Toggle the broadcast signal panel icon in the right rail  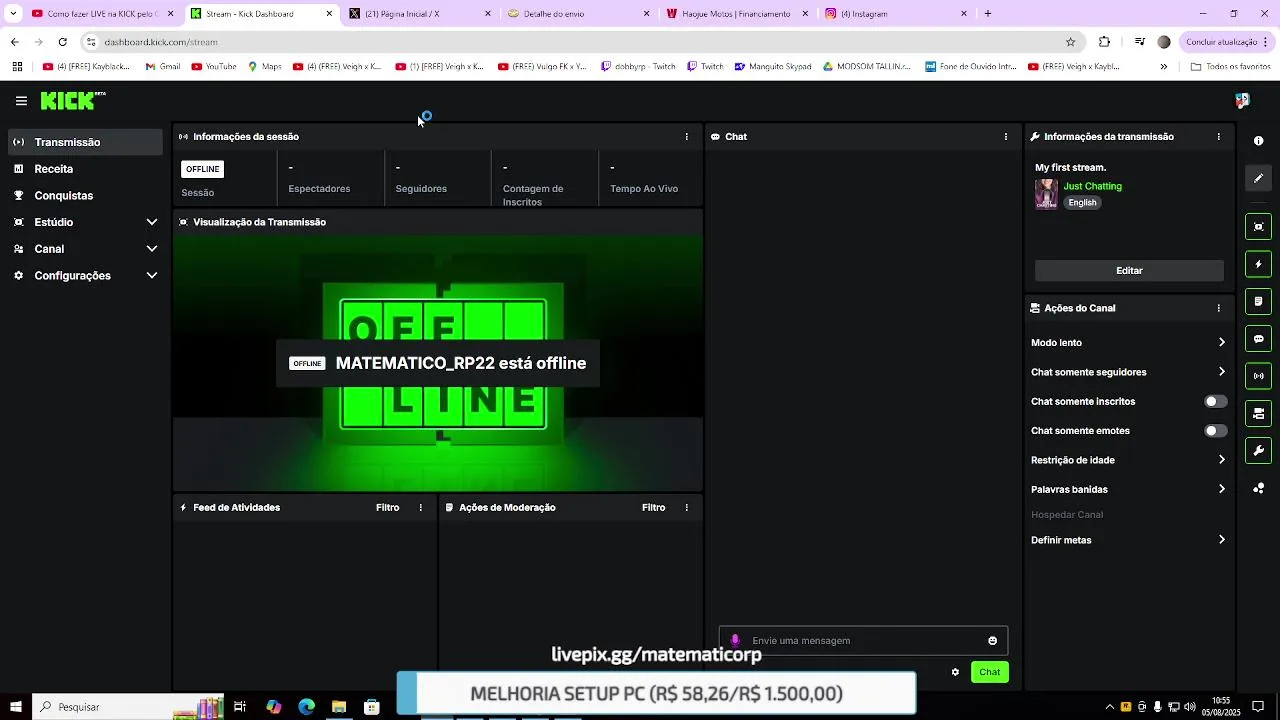pyautogui.click(x=1259, y=376)
